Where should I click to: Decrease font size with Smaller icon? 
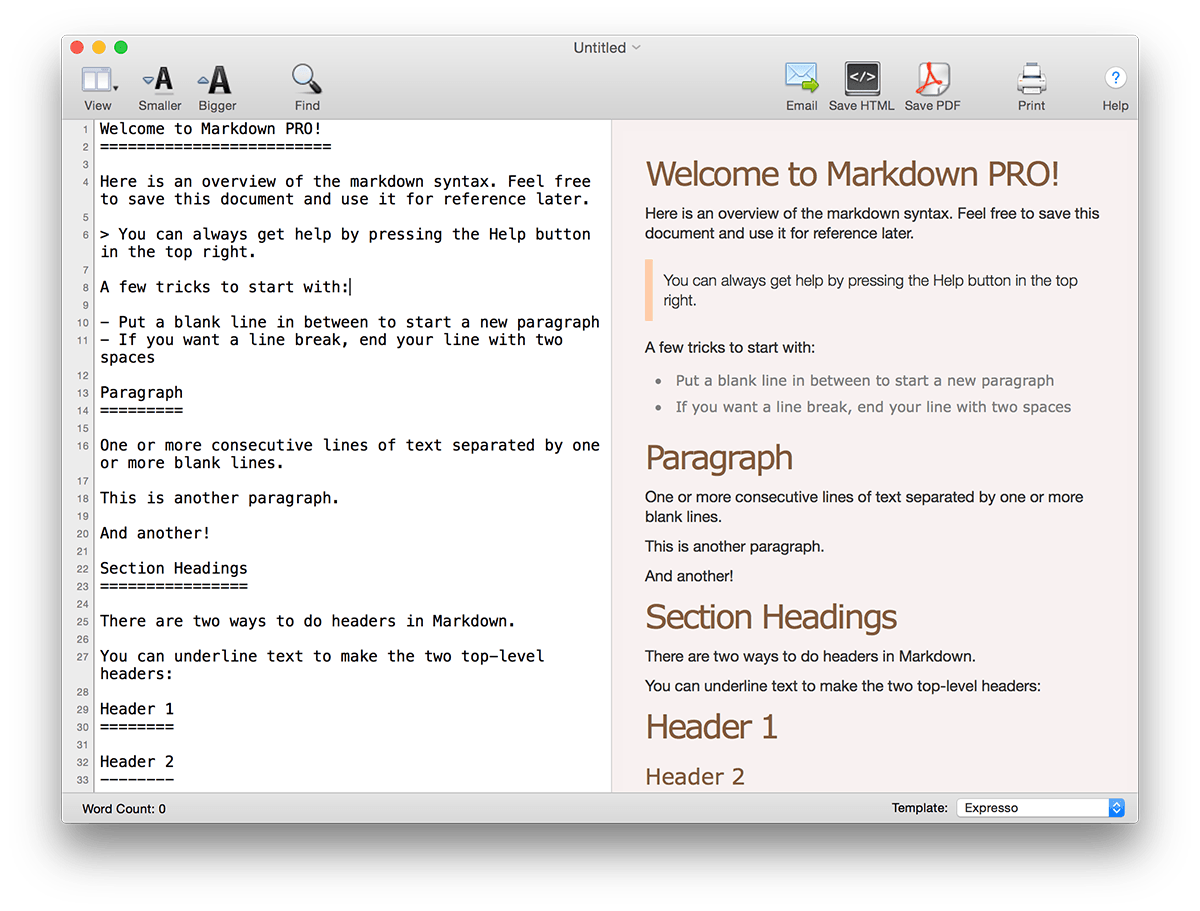(159, 79)
